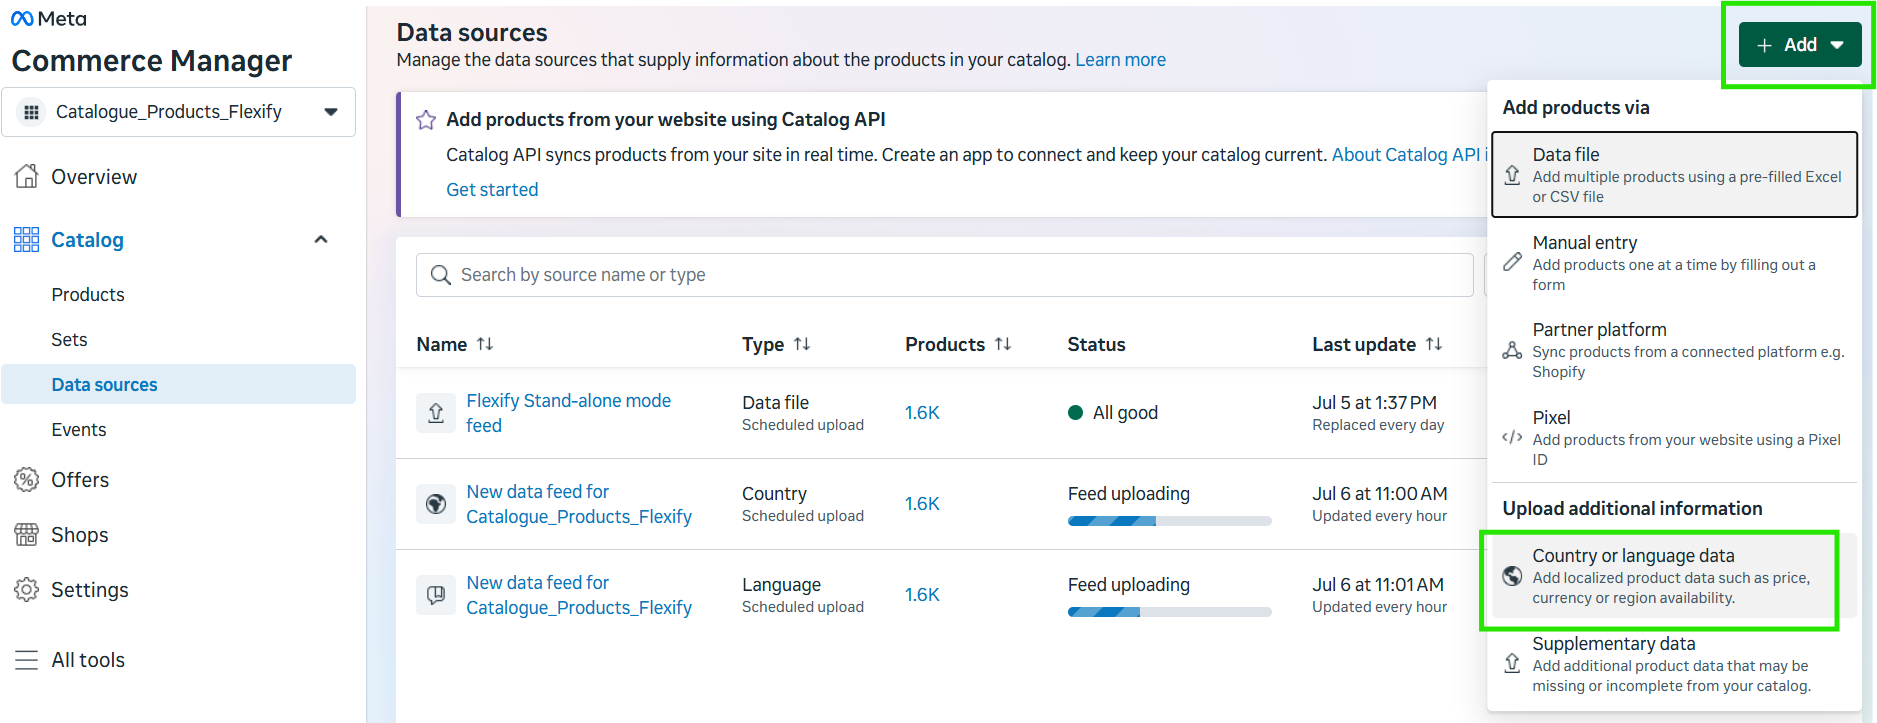Screen dimensions: 1877x723
Task: Click the upload icon of Flexify Stand-alone feed
Action: pos(436,412)
